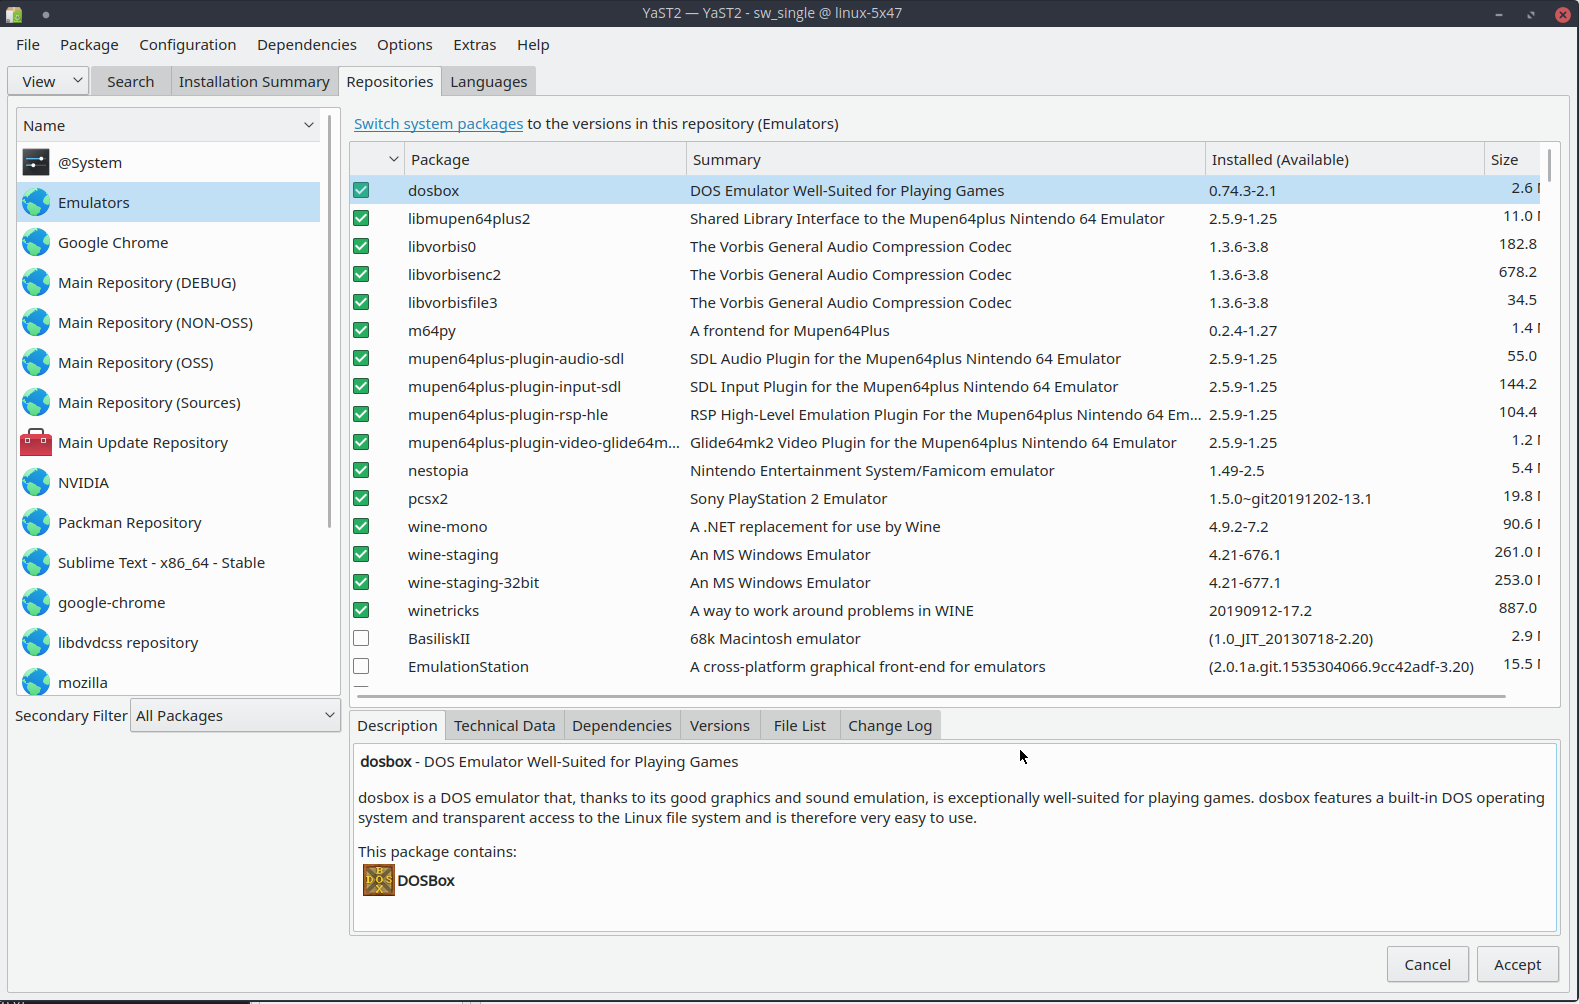
Task: Select the Description tab
Action: coord(397,725)
